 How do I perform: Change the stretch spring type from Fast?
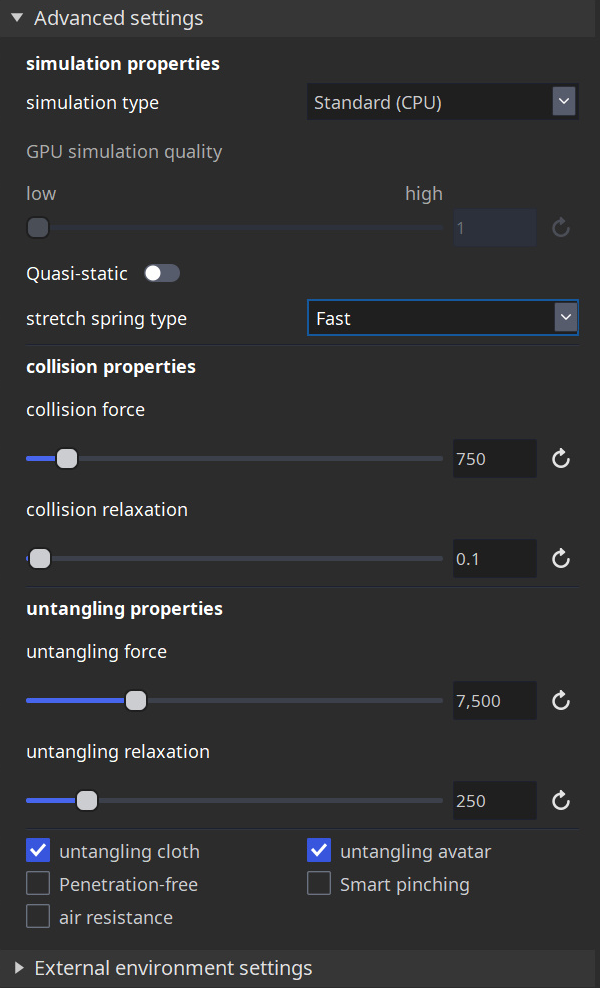tap(443, 317)
